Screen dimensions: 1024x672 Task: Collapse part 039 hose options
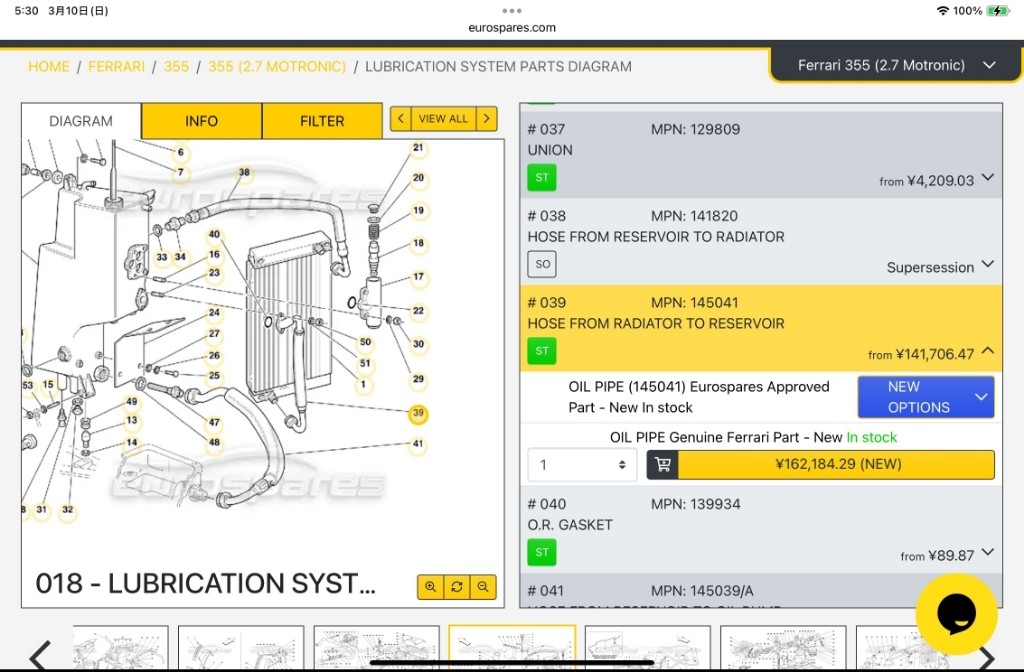point(988,351)
